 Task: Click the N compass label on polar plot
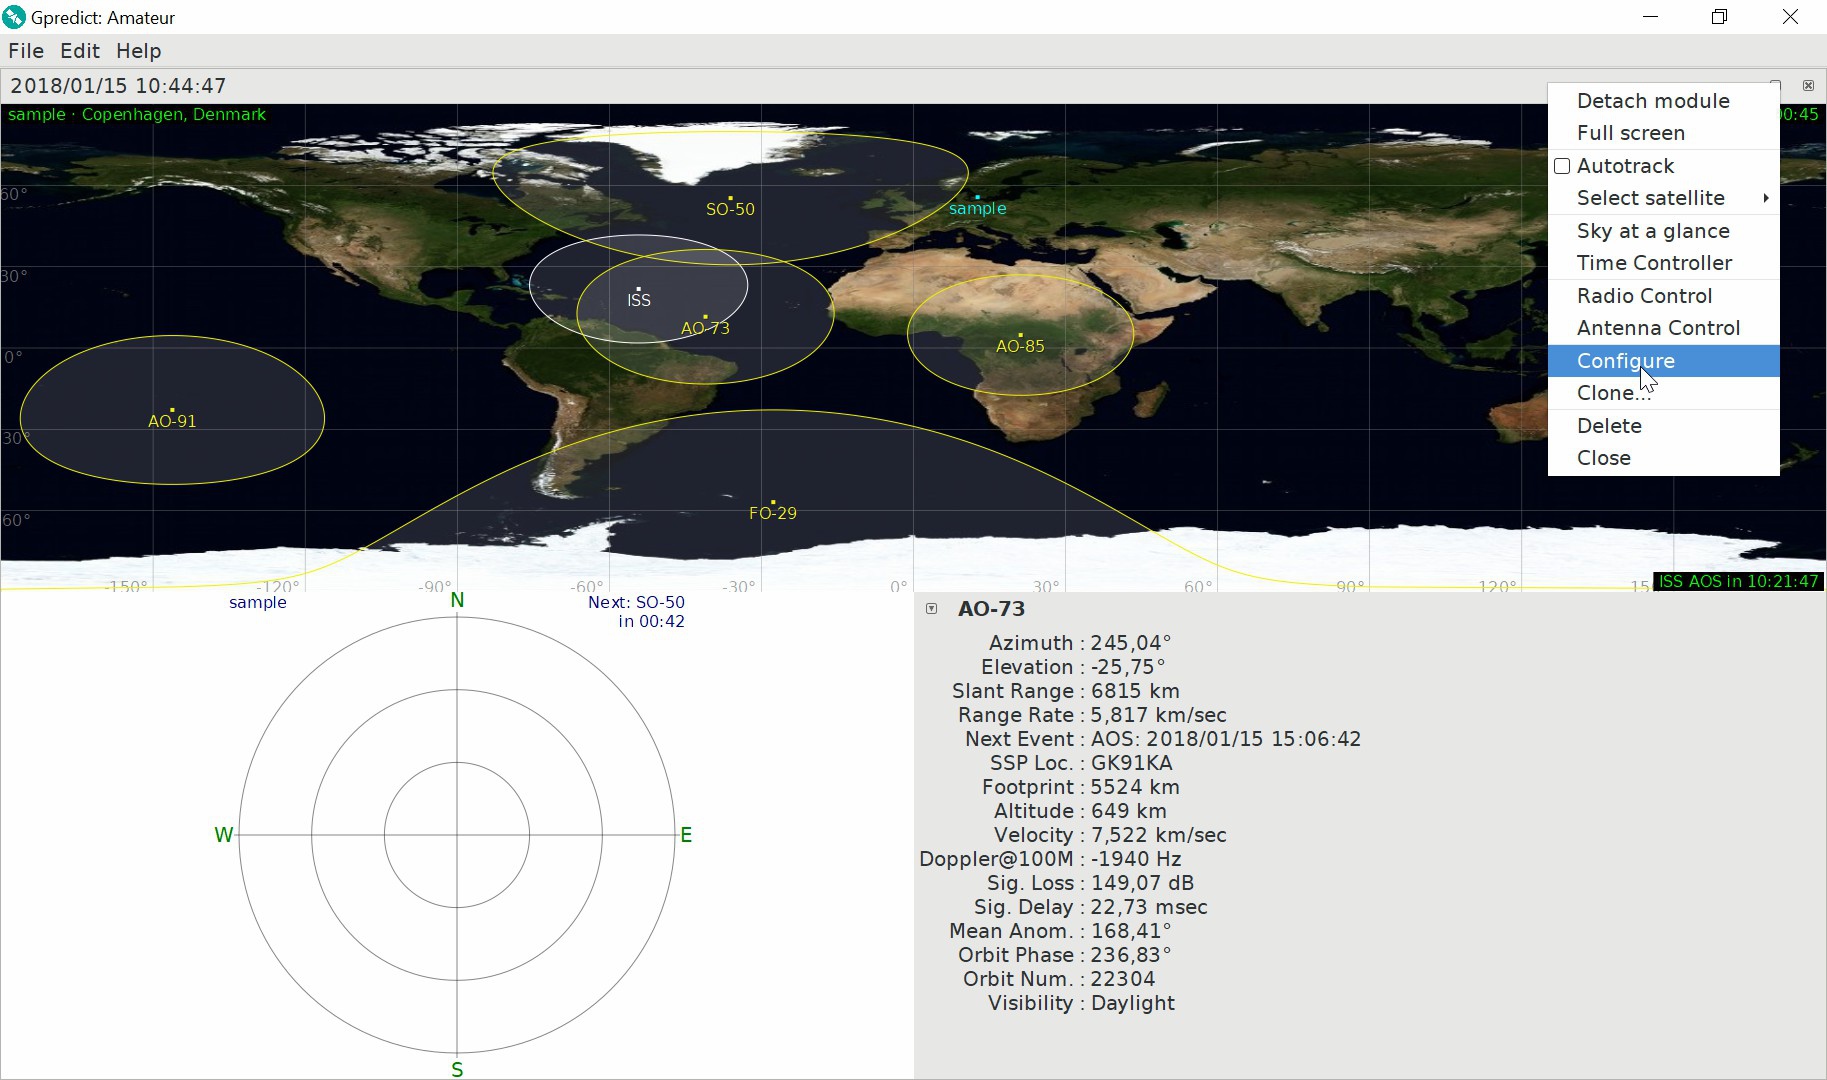point(457,600)
